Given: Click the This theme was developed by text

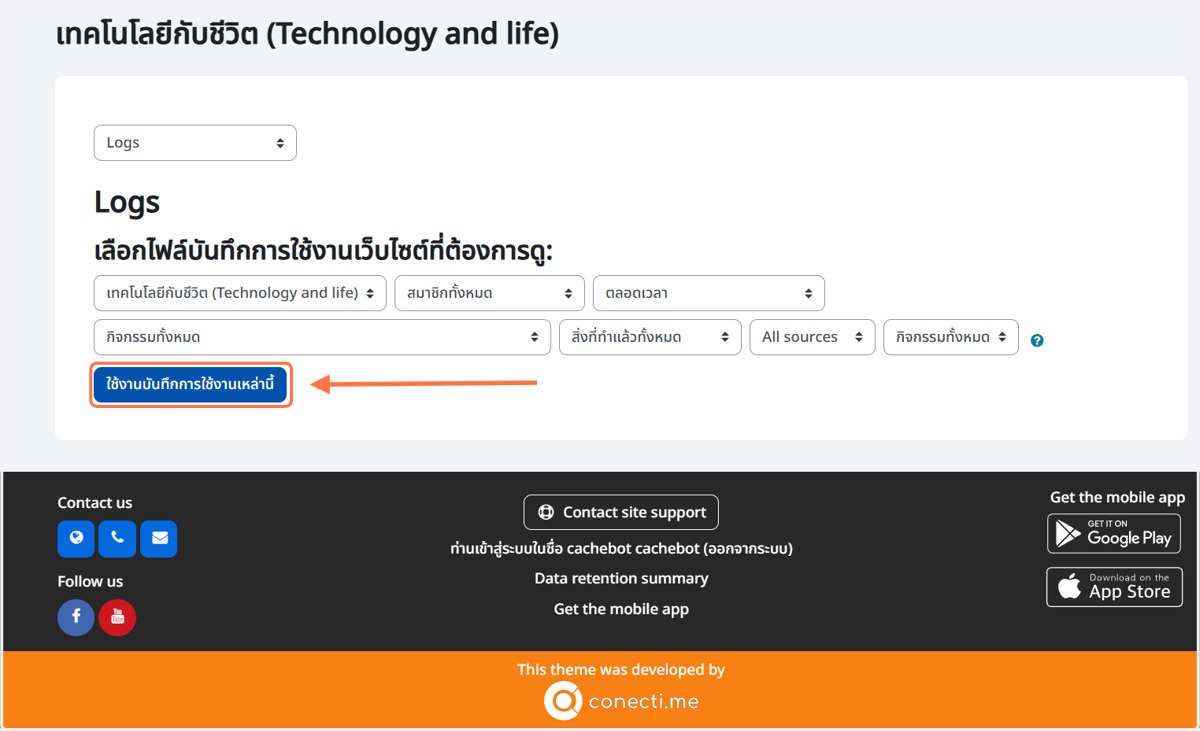Looking at the screenshot, I should [x=621, y=670].
